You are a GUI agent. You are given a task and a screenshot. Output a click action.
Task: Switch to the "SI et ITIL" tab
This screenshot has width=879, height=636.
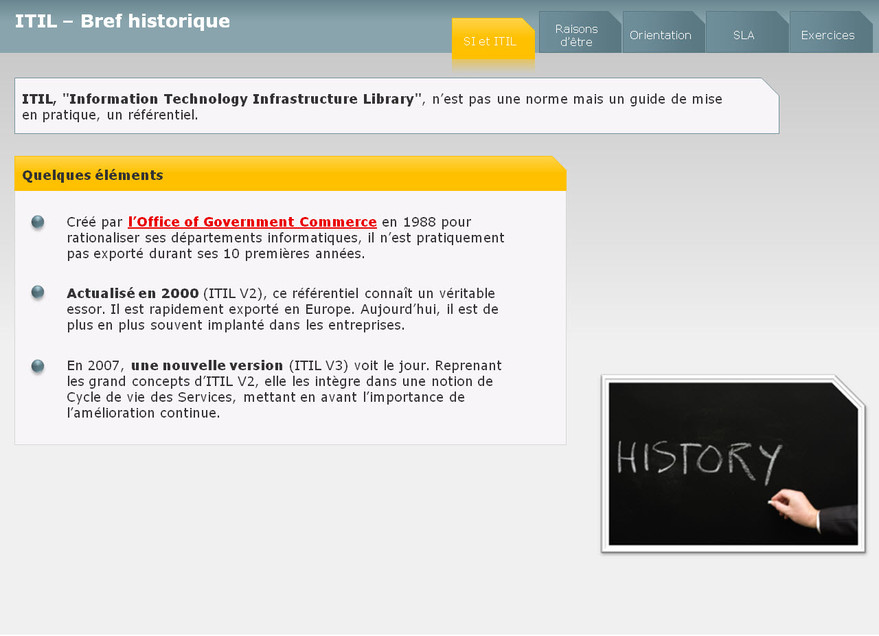[x=490, y=41]
